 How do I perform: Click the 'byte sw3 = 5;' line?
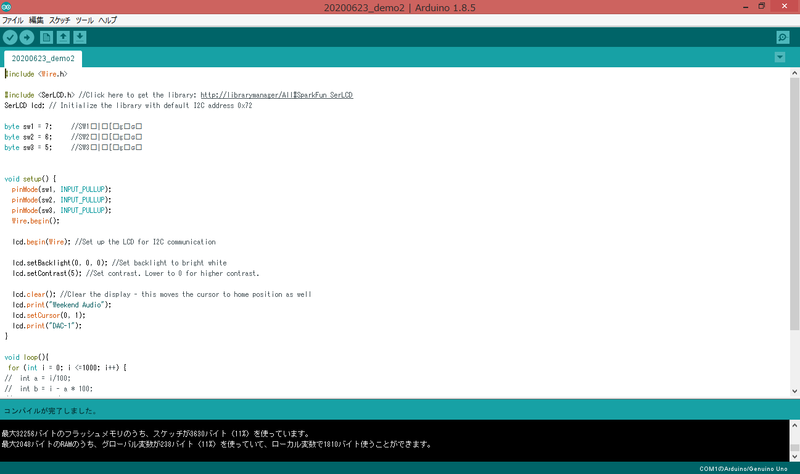click(73, 147)
